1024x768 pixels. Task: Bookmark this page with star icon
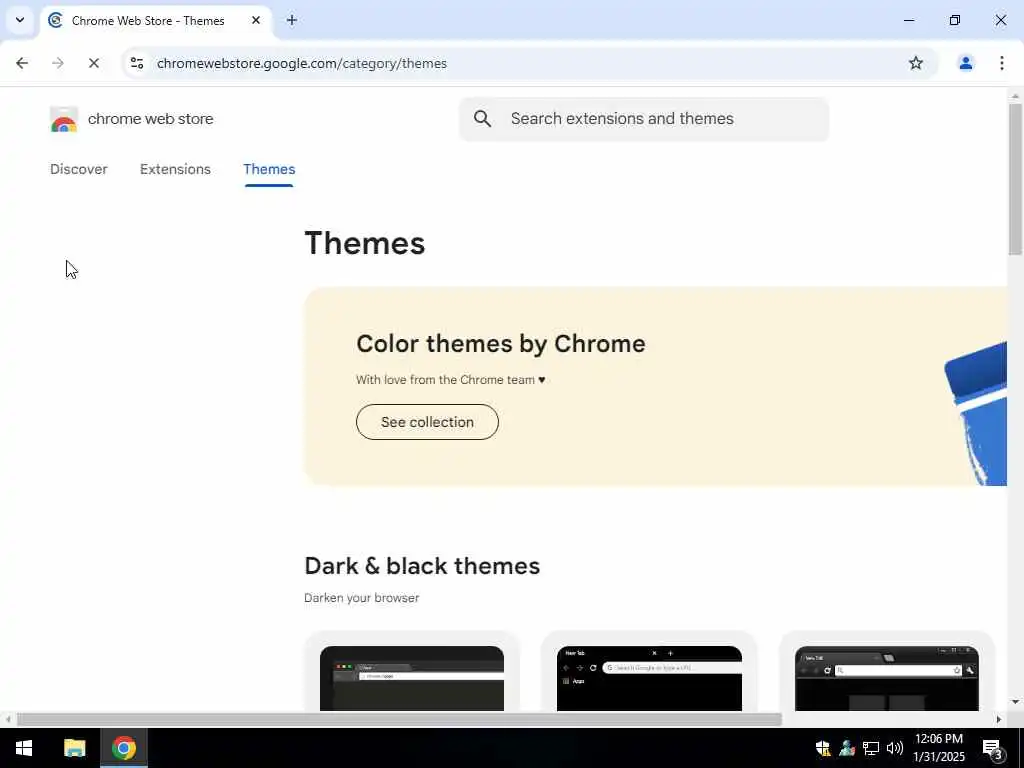click(916, 63)
